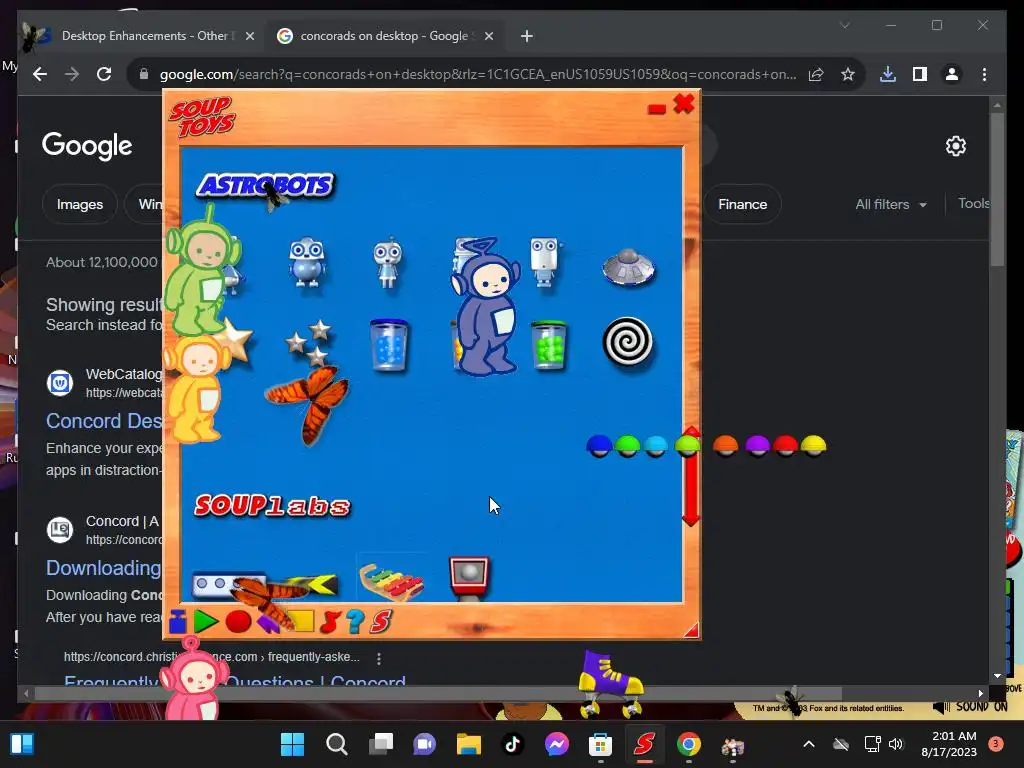
Task: Click the green play button in Soup Toys
Action: 206,621
